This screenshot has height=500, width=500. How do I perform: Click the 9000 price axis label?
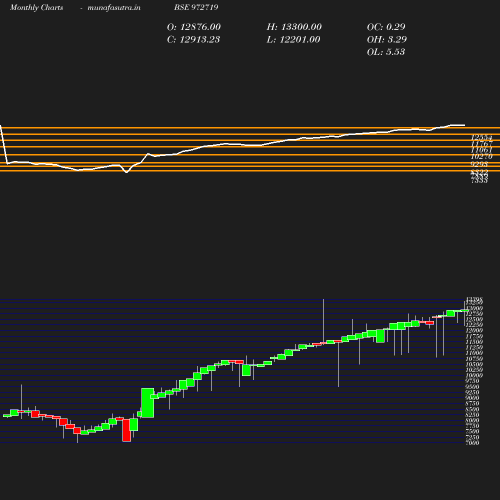[473, 398]
